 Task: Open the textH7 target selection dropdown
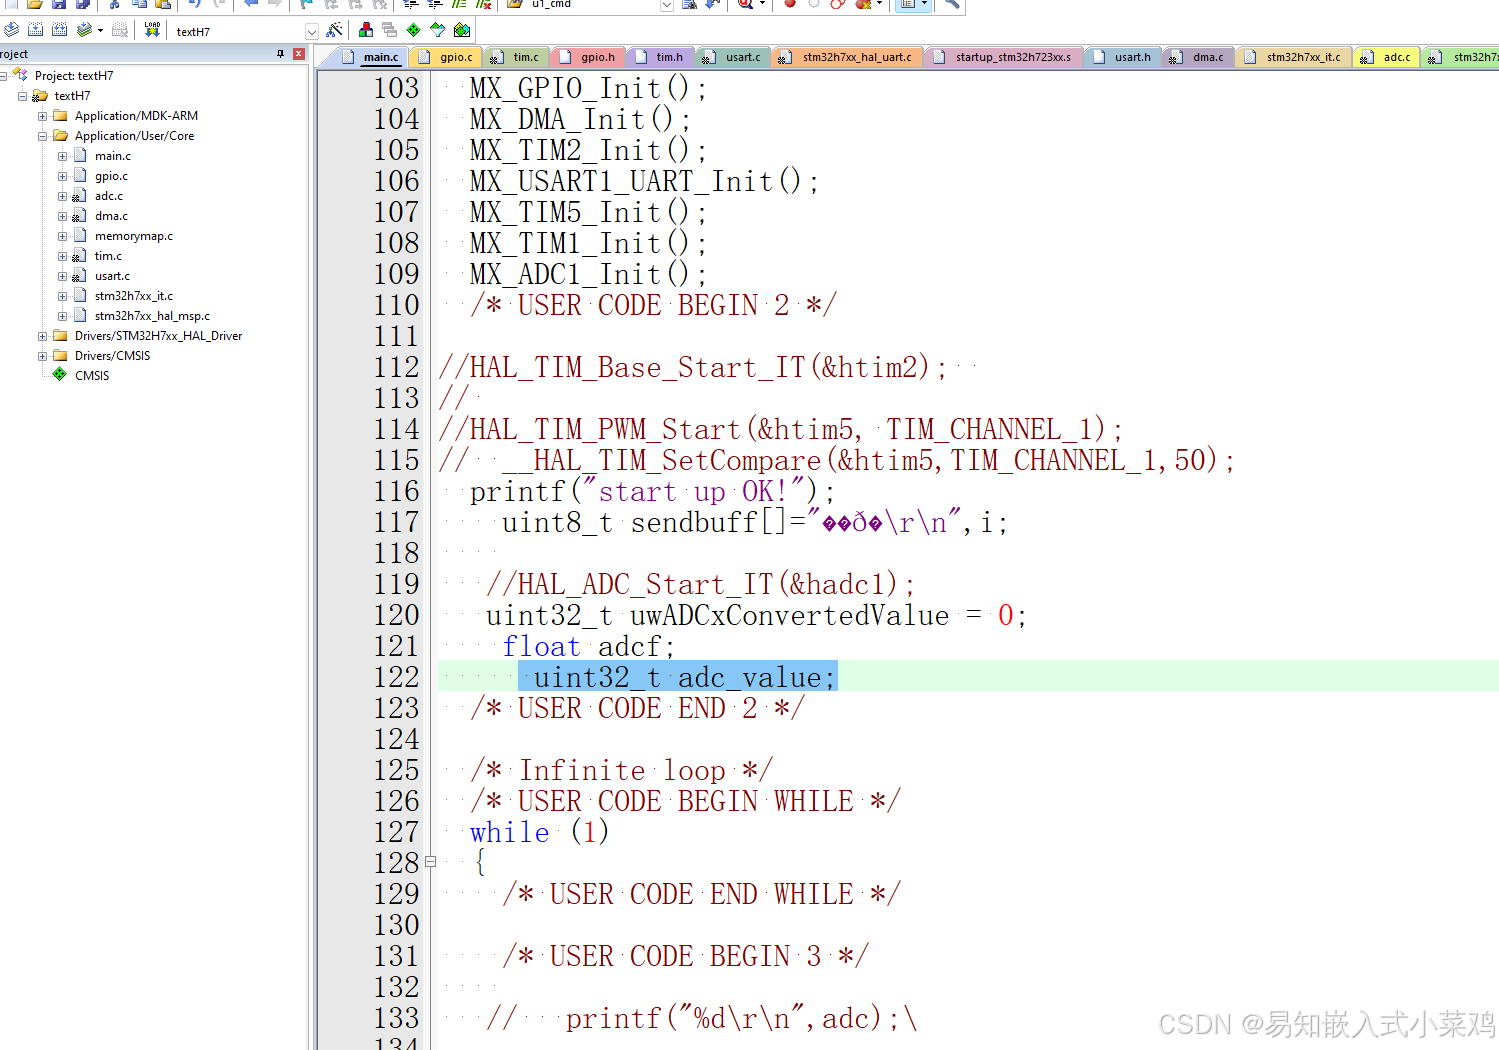pyautogui.click(x=311, y=31)
